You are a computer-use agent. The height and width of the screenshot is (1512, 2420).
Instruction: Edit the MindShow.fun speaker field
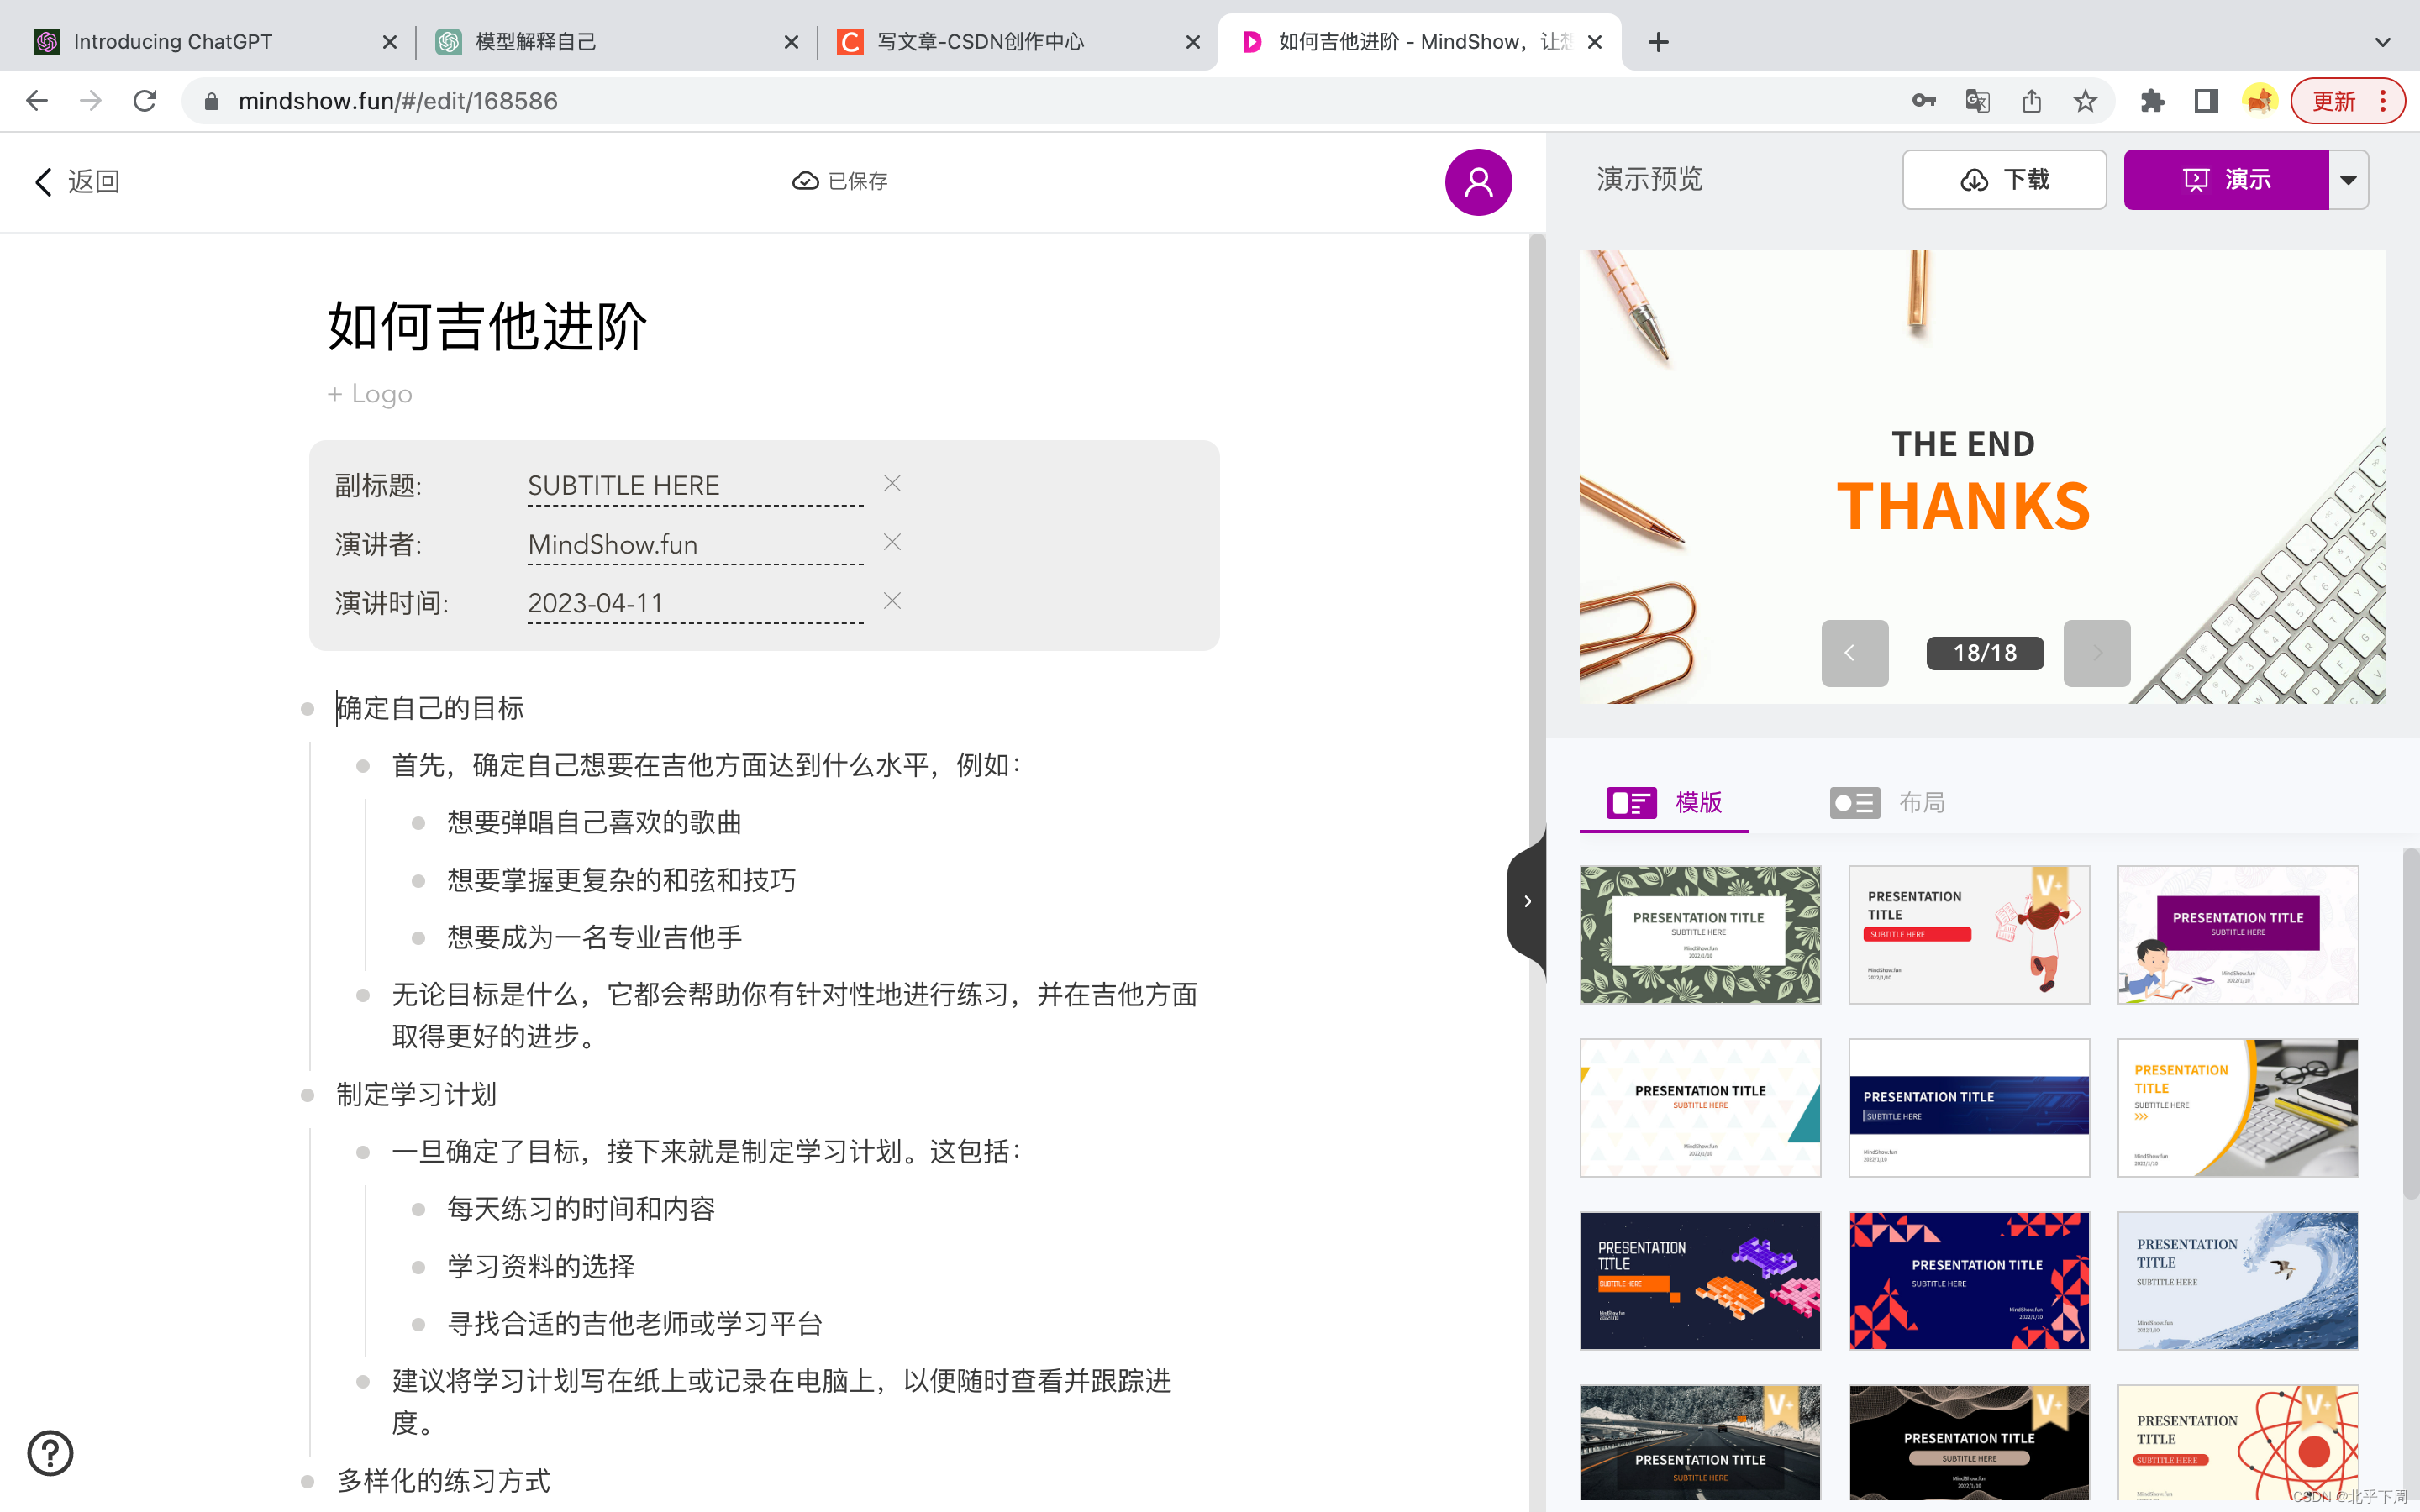(x=695, y=545)
